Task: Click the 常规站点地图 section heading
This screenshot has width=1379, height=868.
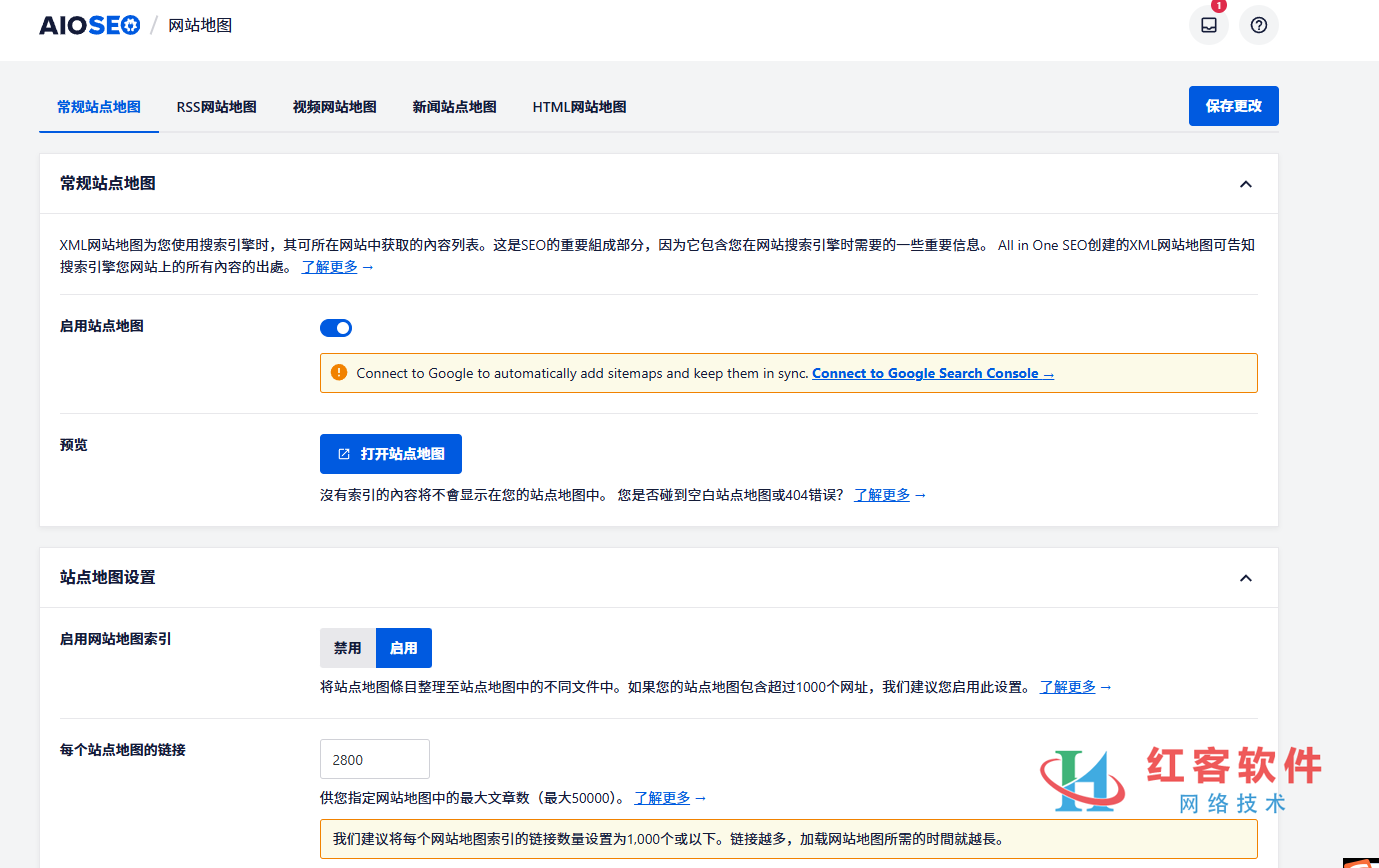Action: 108,184
